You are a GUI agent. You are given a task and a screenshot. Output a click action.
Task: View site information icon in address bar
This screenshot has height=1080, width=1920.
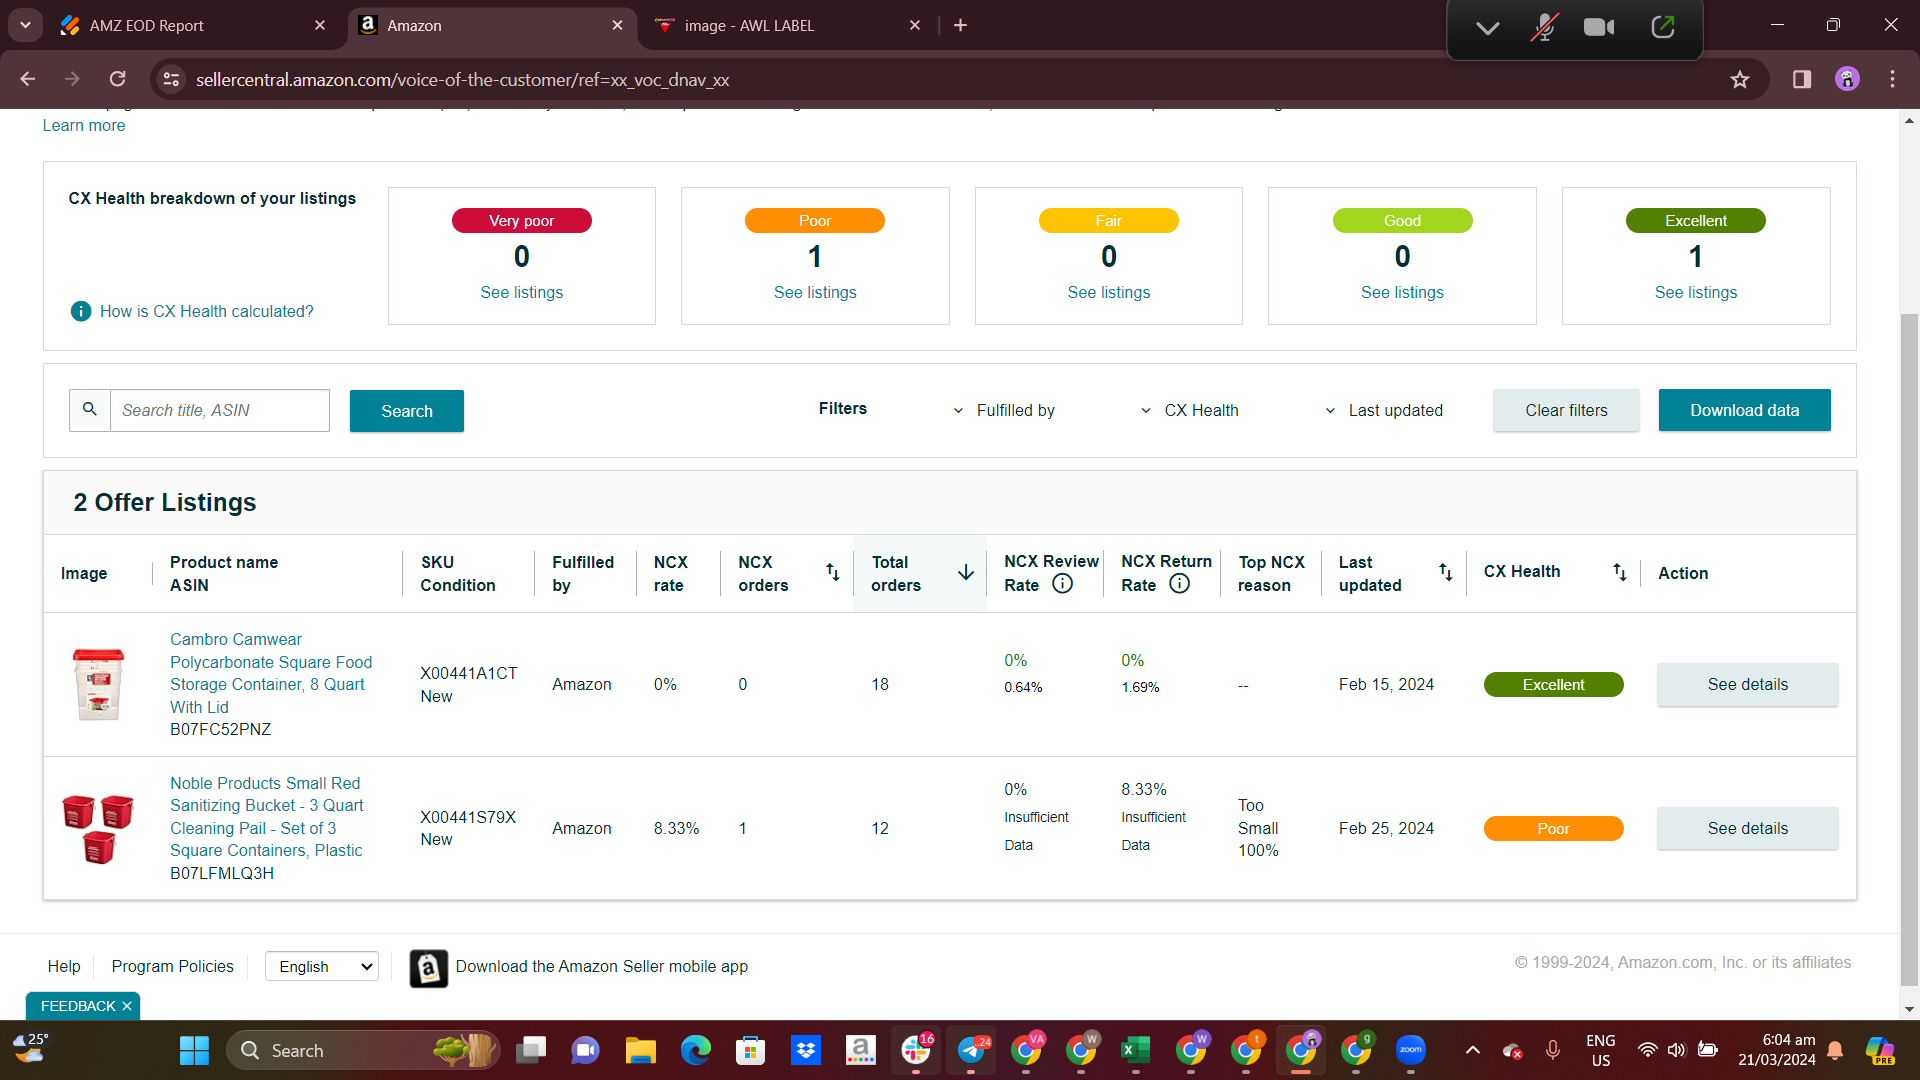point(172,79)
